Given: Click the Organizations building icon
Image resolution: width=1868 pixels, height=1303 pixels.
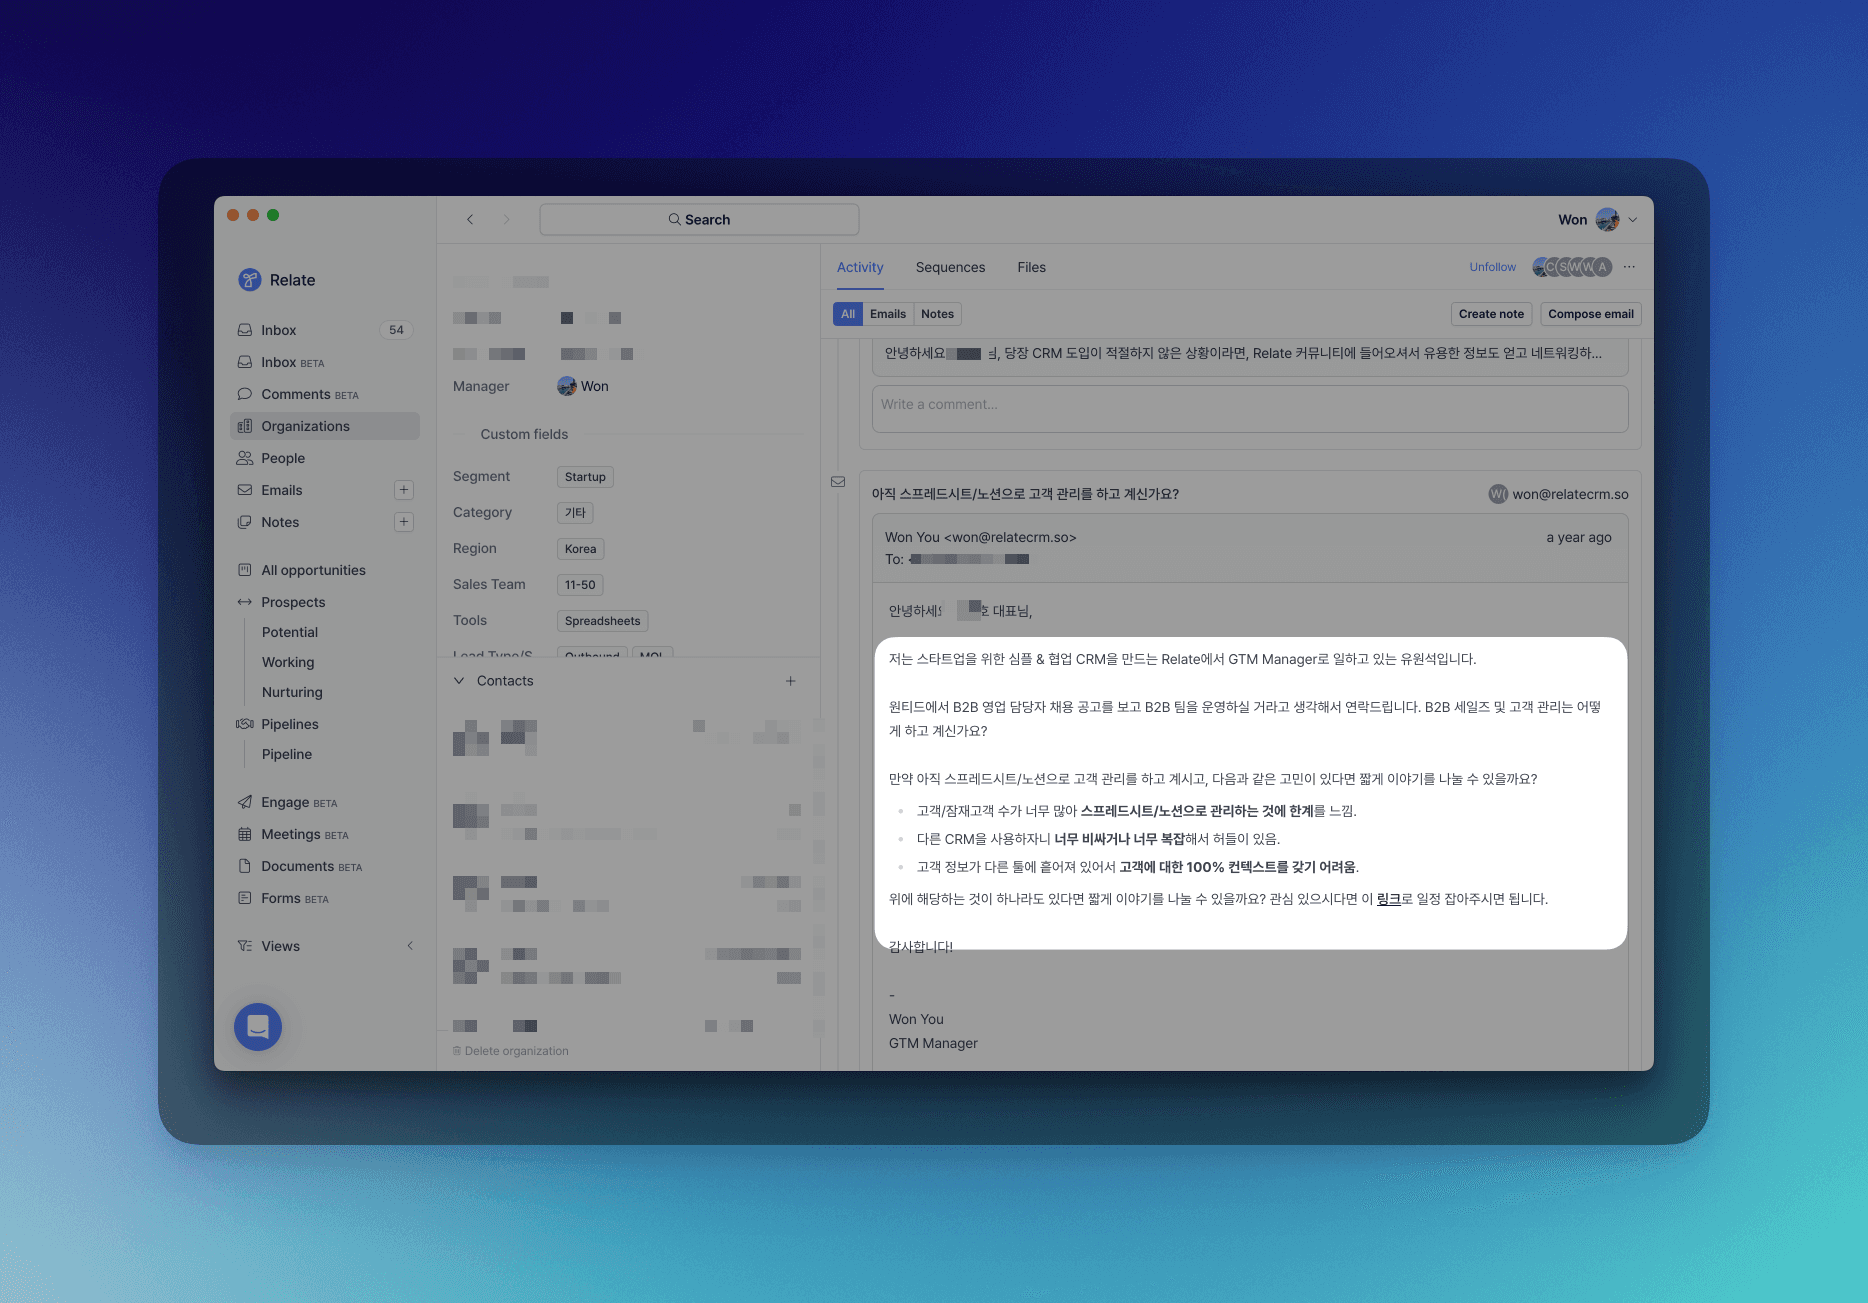Looking at the screenshot, I should 244,426.
